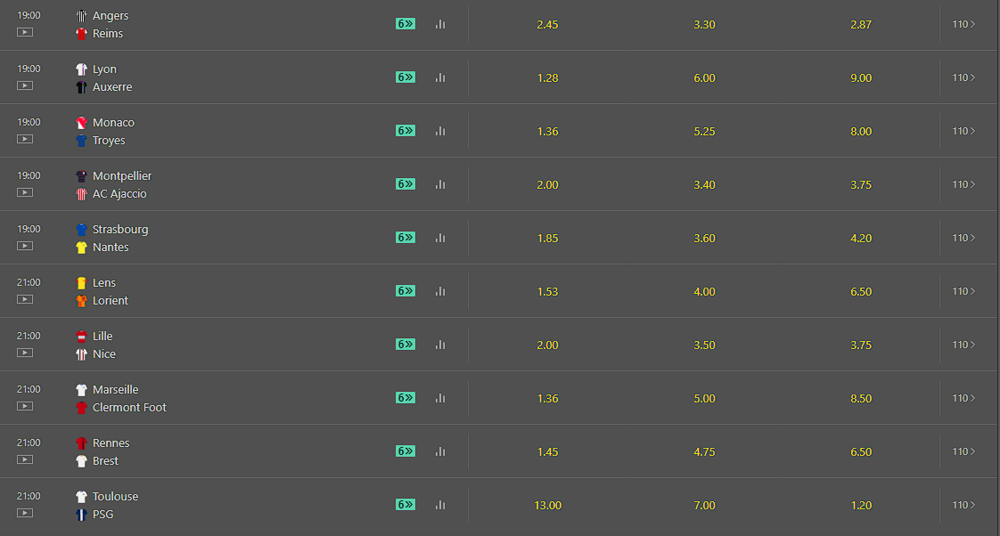Expand 110 markets for Toulouse vs PSG
The width and height of the screenshot is (1000, 536).
[x=963, y=505]
